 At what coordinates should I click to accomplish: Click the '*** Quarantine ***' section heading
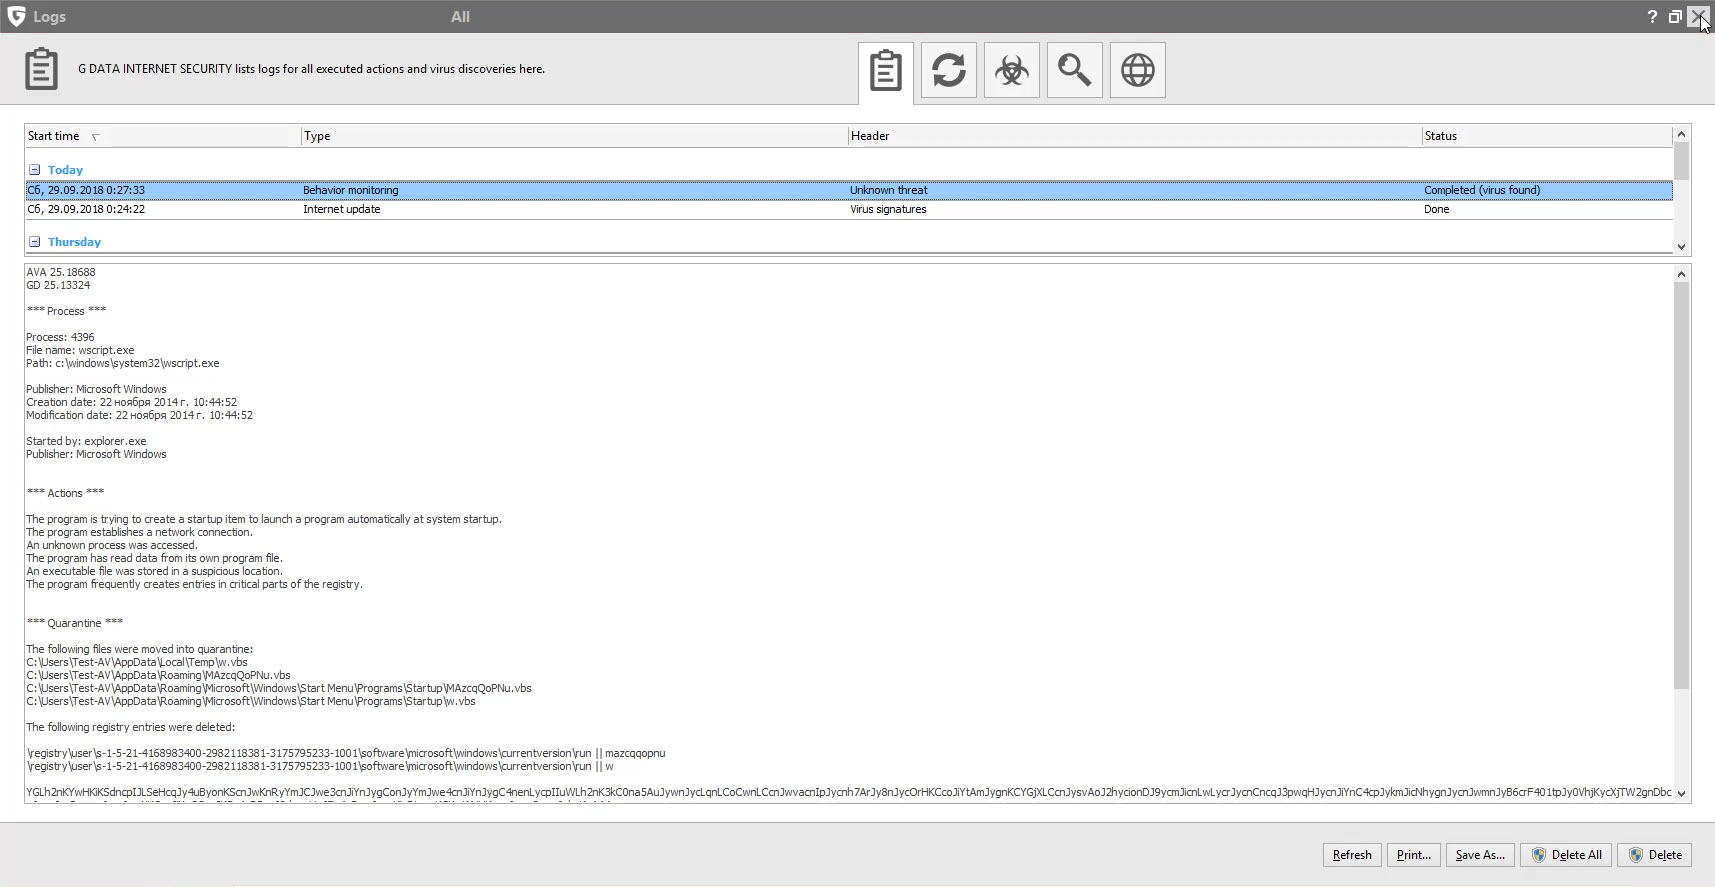75,623
